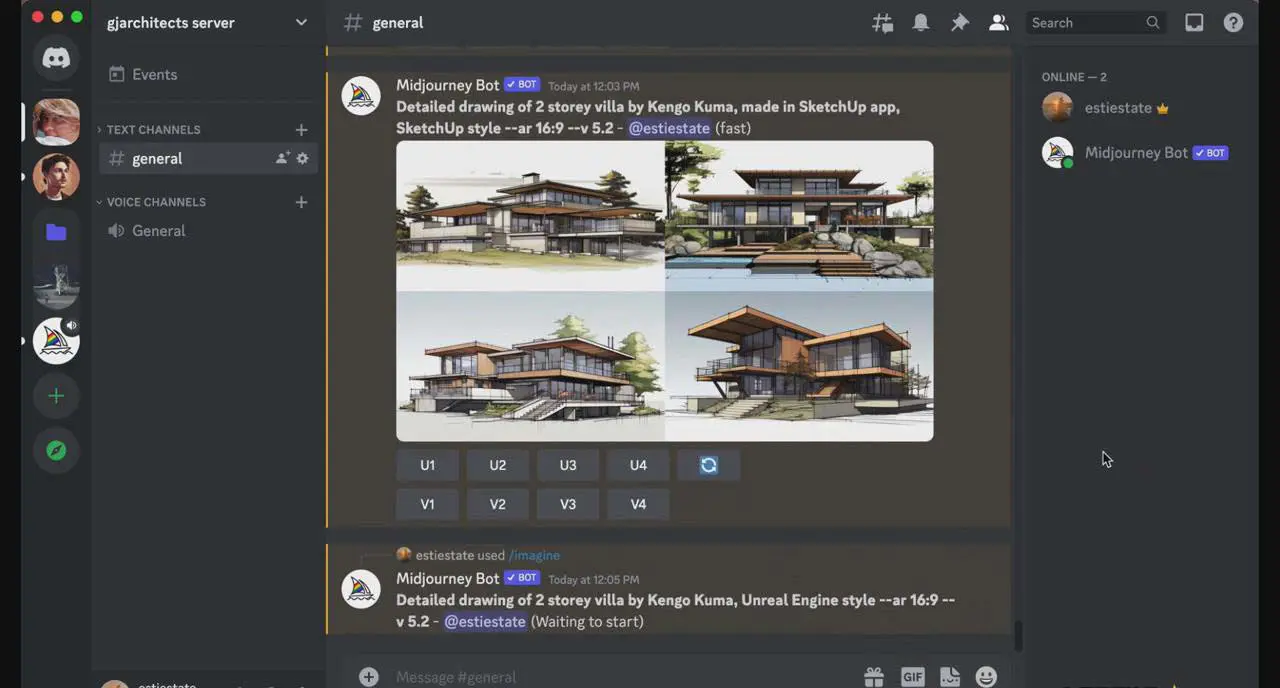Open notification settings bell icon
1280x688 pixels.
click(x=921, y=23)
